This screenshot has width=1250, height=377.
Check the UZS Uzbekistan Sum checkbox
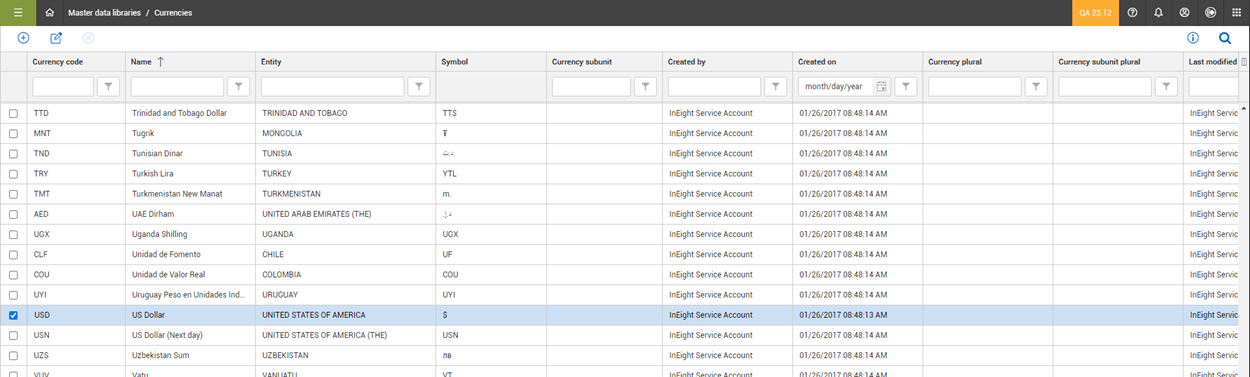[13, 355]
